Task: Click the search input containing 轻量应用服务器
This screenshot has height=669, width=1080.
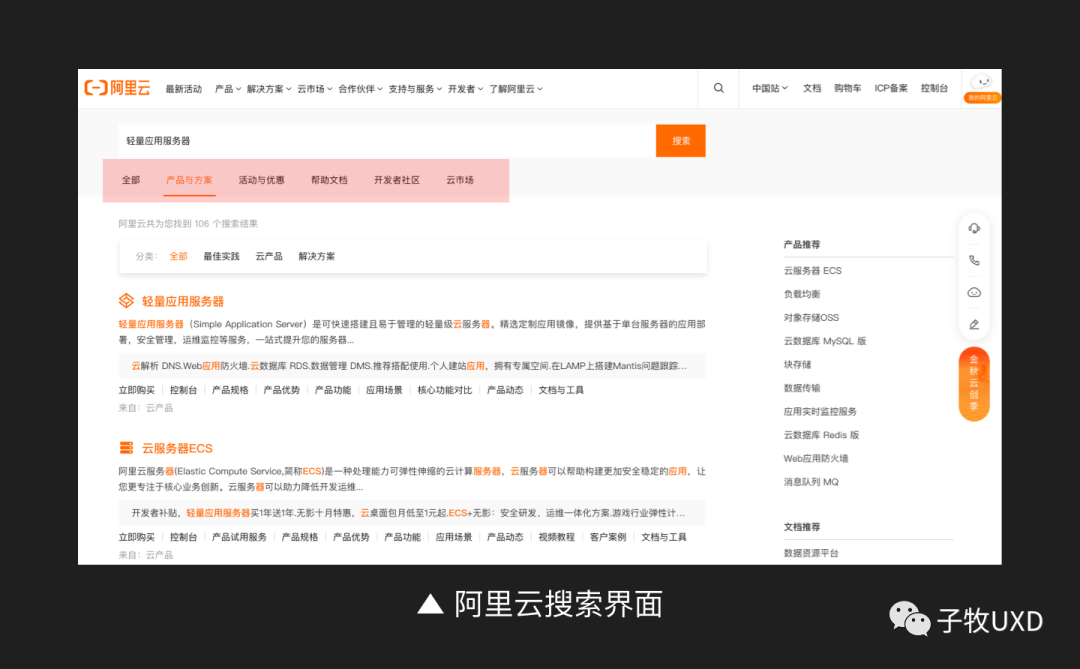Action: pos(386,141)
